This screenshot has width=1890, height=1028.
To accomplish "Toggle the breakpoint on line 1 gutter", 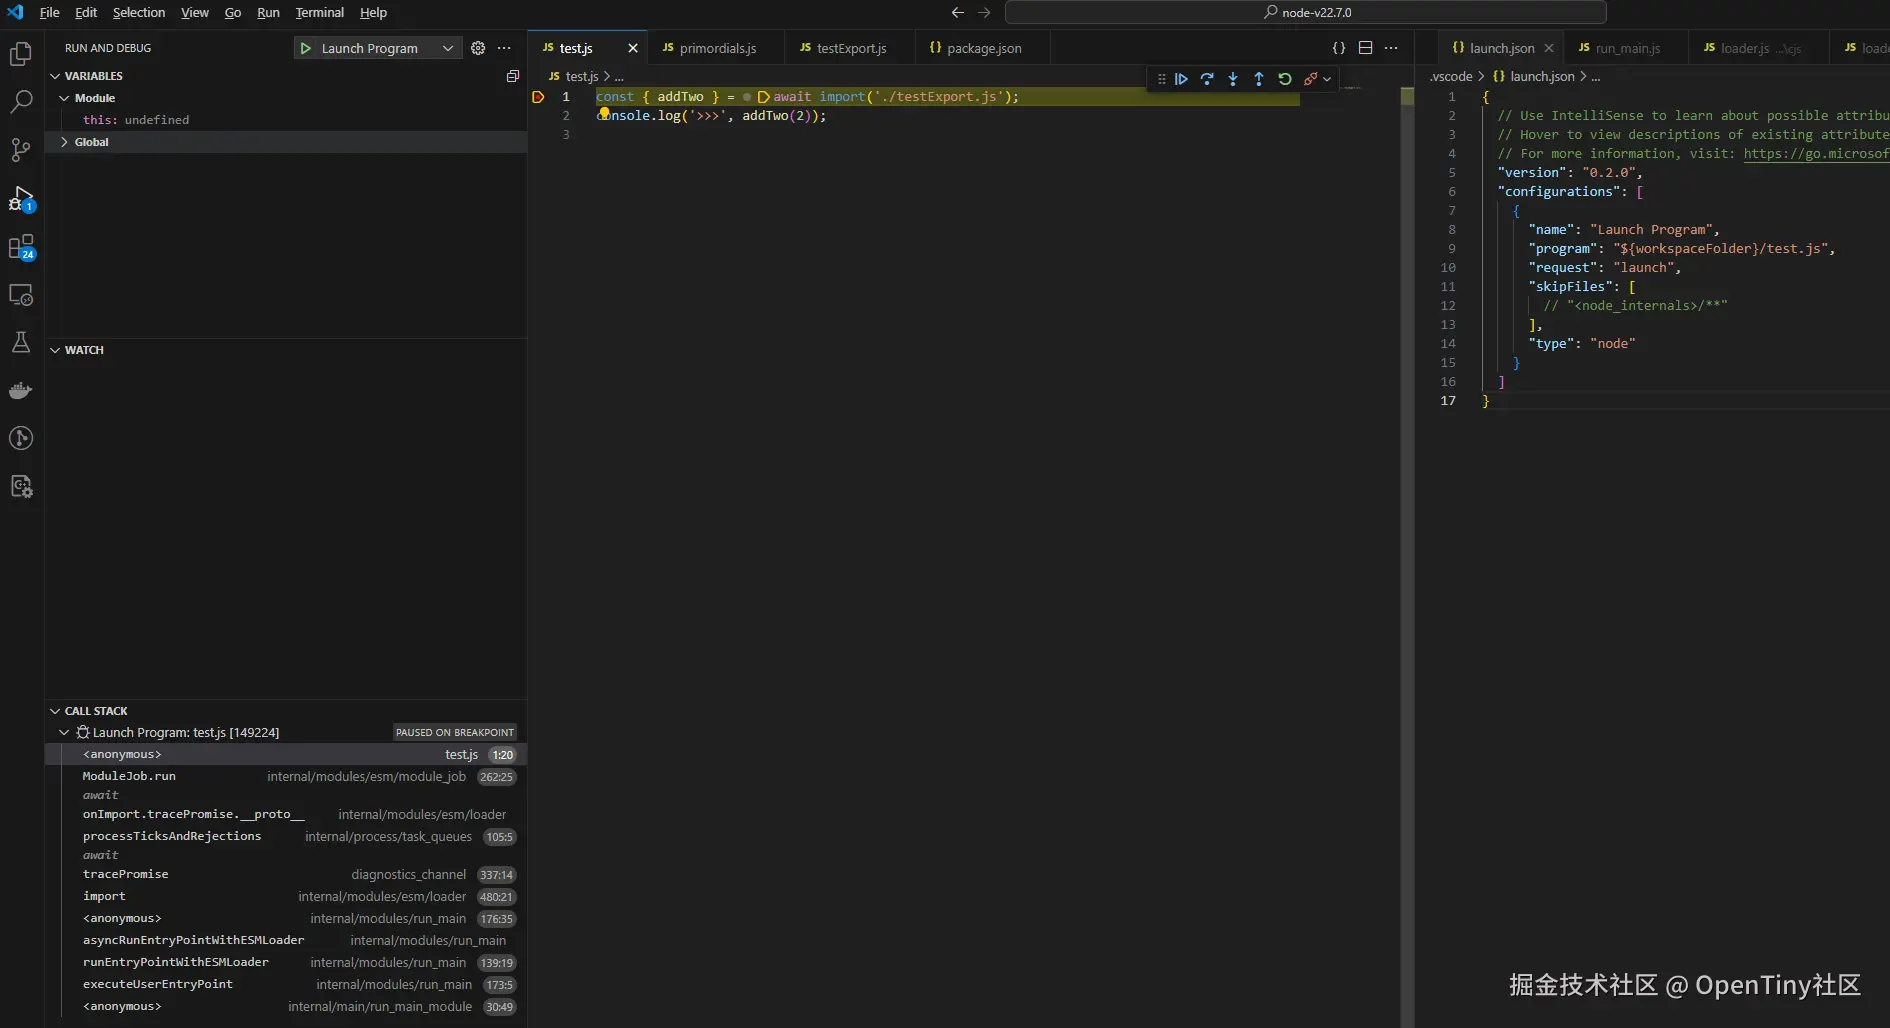I will click(538, 97).
